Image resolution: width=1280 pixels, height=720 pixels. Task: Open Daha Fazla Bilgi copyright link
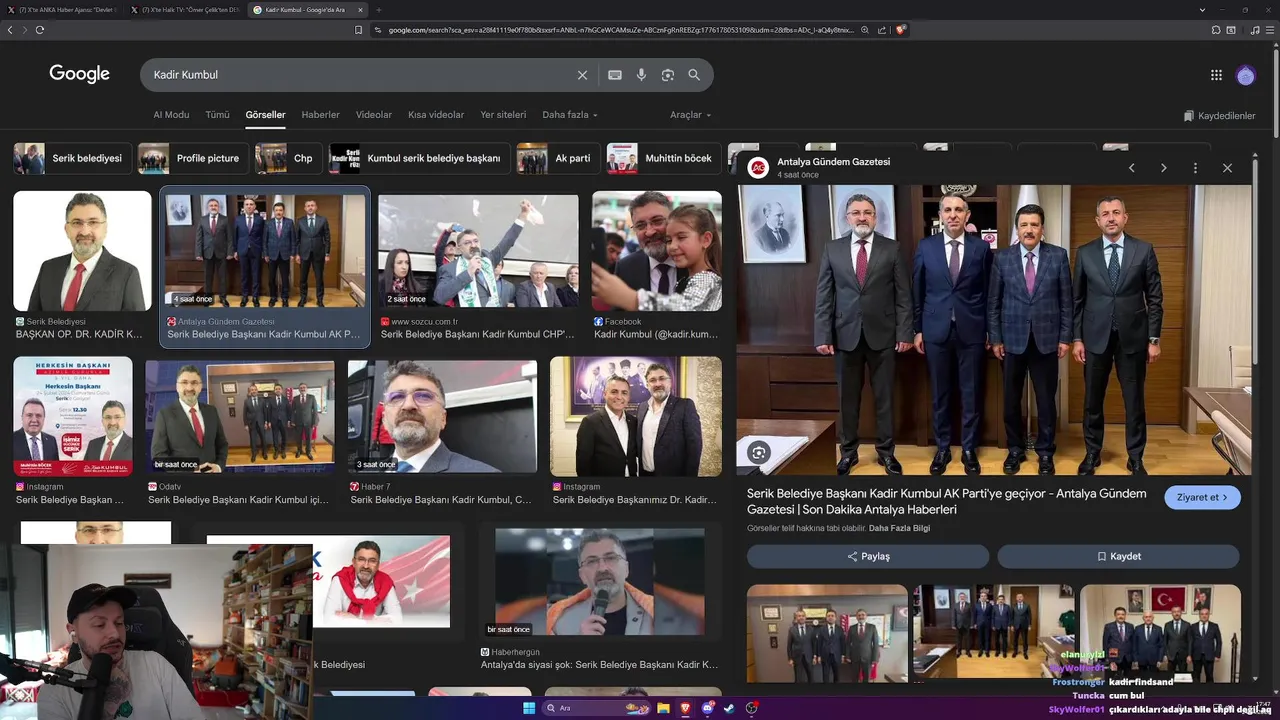[899, 528]
